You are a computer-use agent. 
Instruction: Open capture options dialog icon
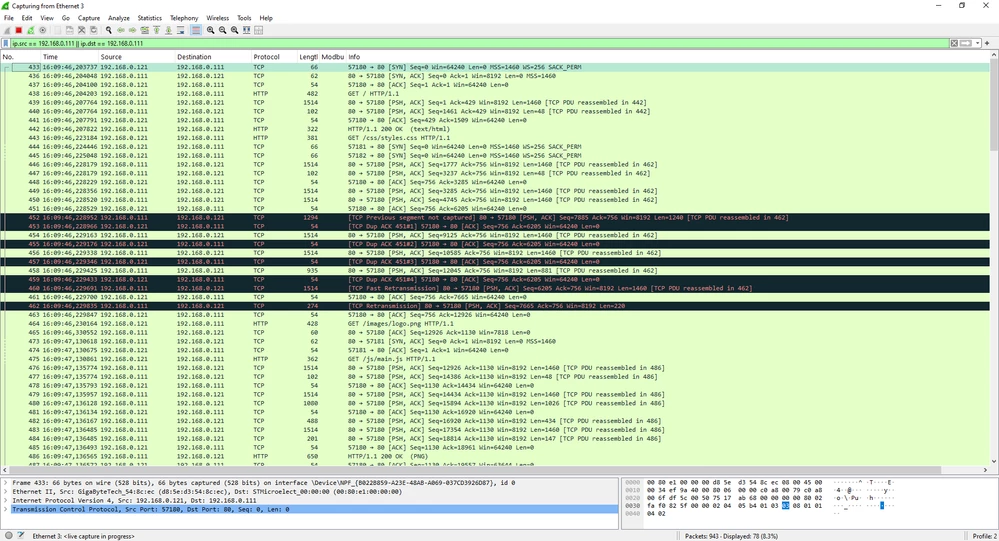(43, 30)
